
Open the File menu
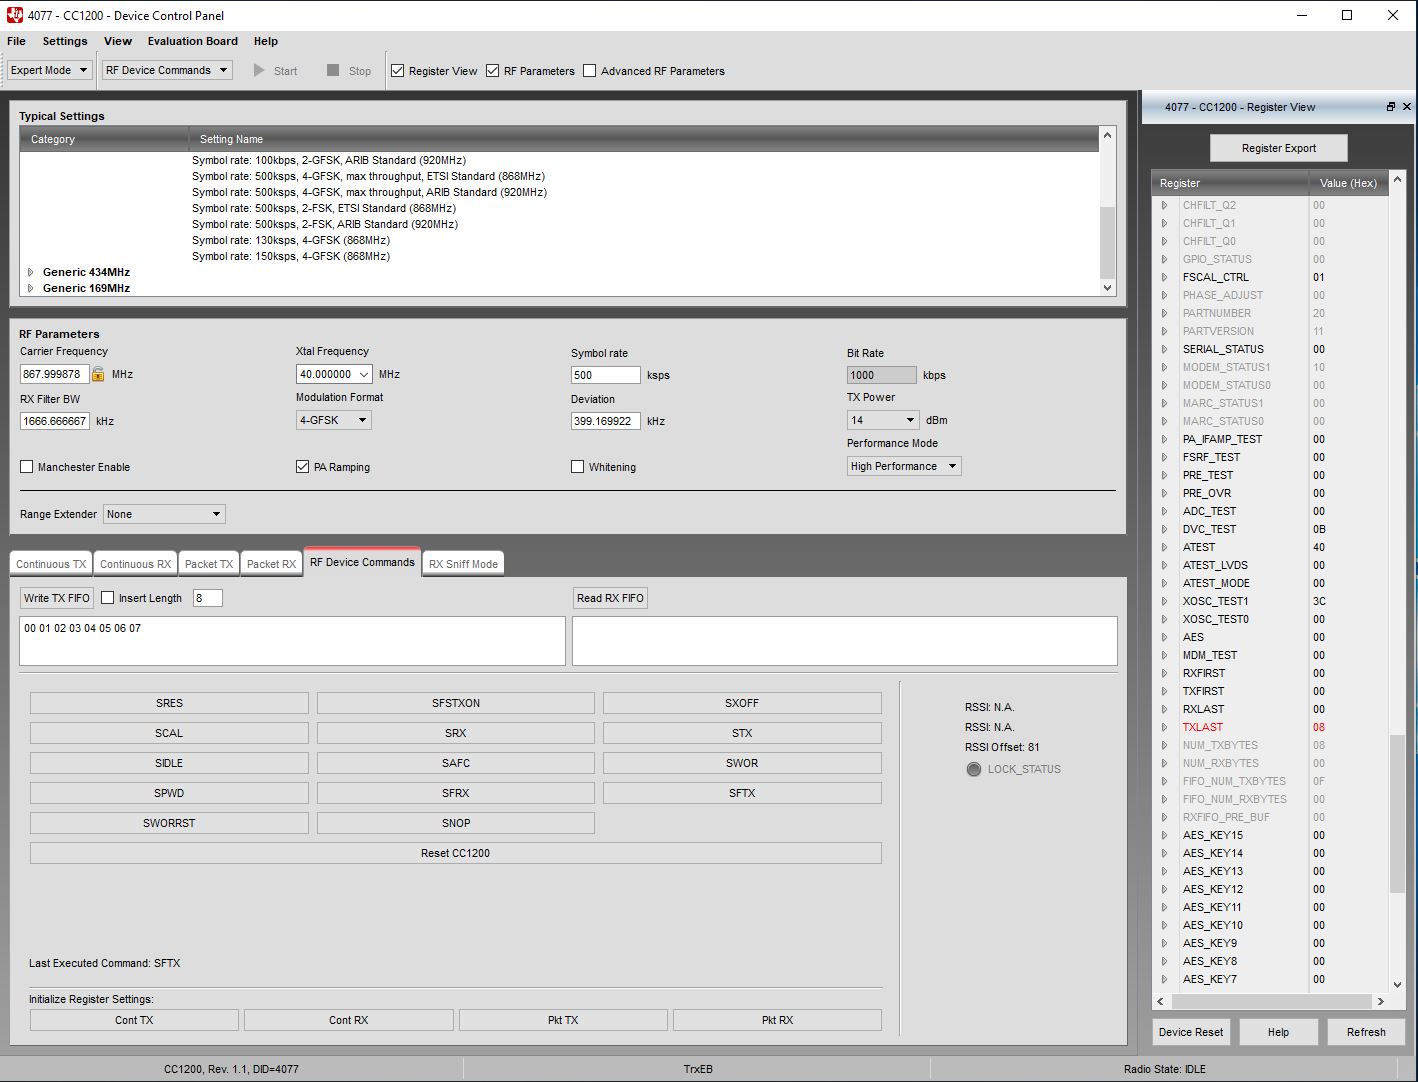[x=16, y=41]
